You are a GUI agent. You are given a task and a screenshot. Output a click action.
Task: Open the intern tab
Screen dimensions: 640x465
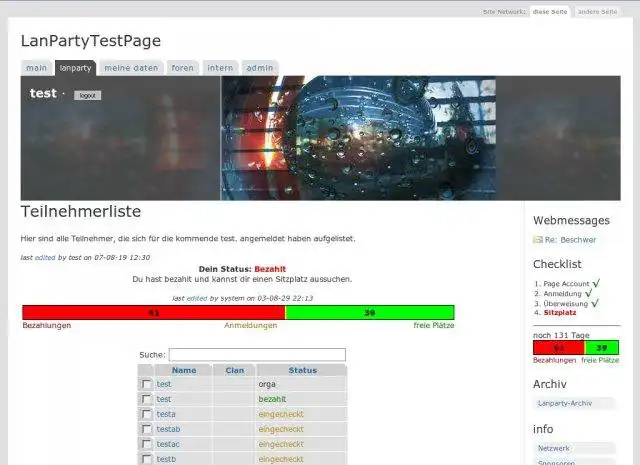[220, 68]
